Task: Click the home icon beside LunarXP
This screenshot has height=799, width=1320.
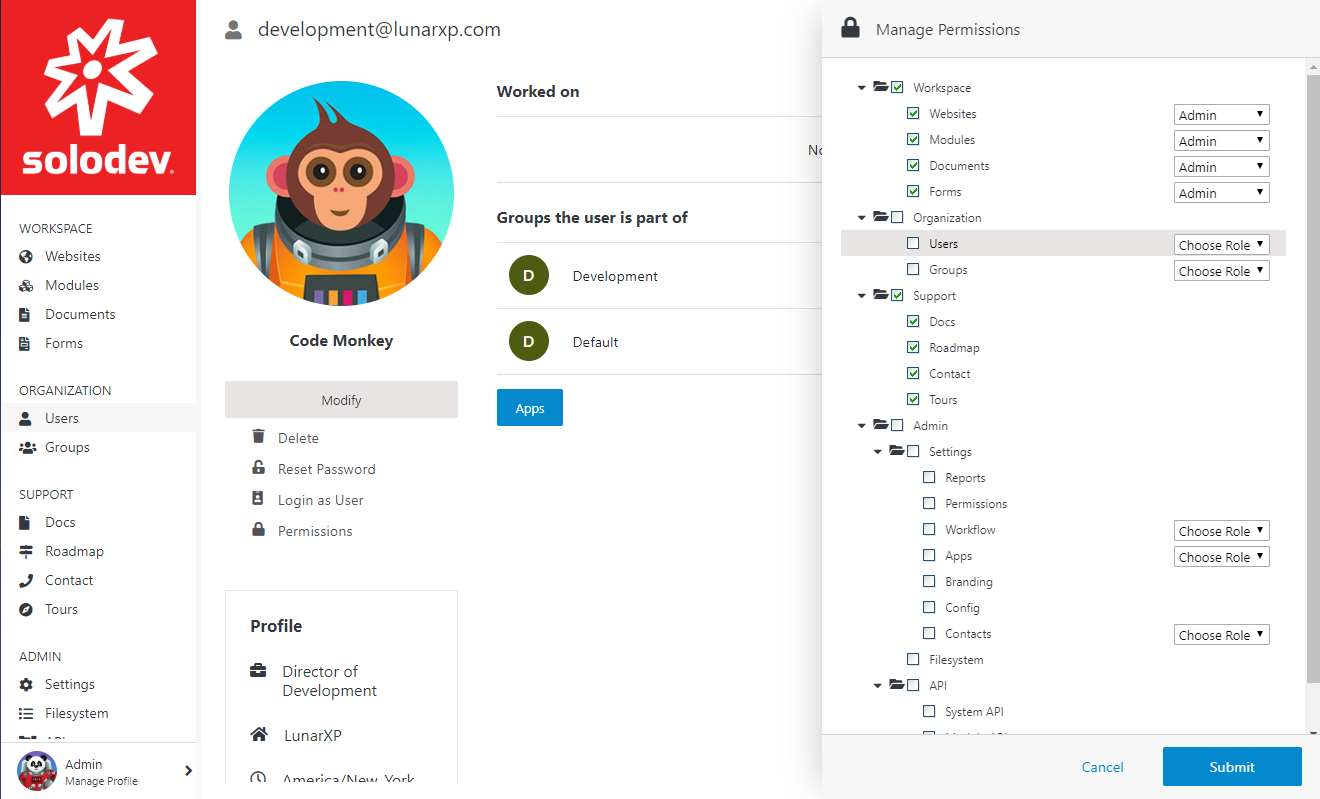Action: coord(259,735)
